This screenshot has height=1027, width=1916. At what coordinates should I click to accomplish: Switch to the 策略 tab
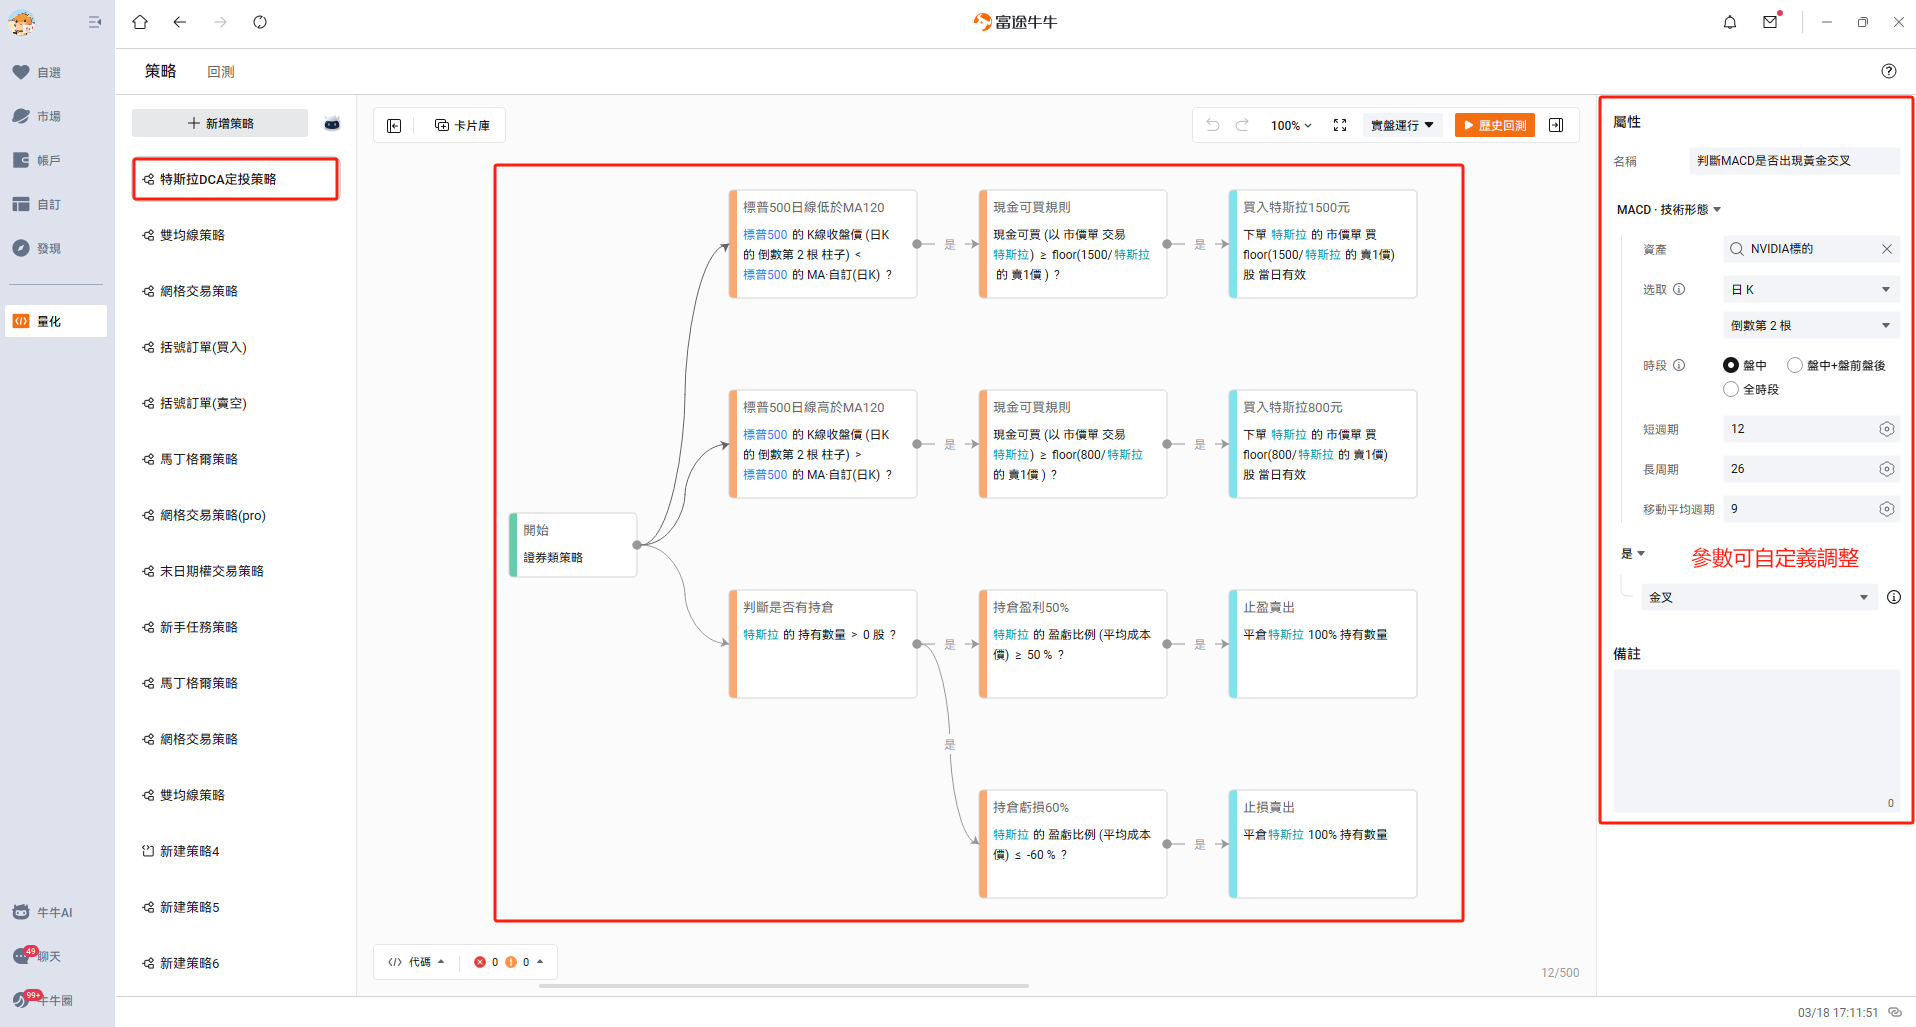click(160, 71)
